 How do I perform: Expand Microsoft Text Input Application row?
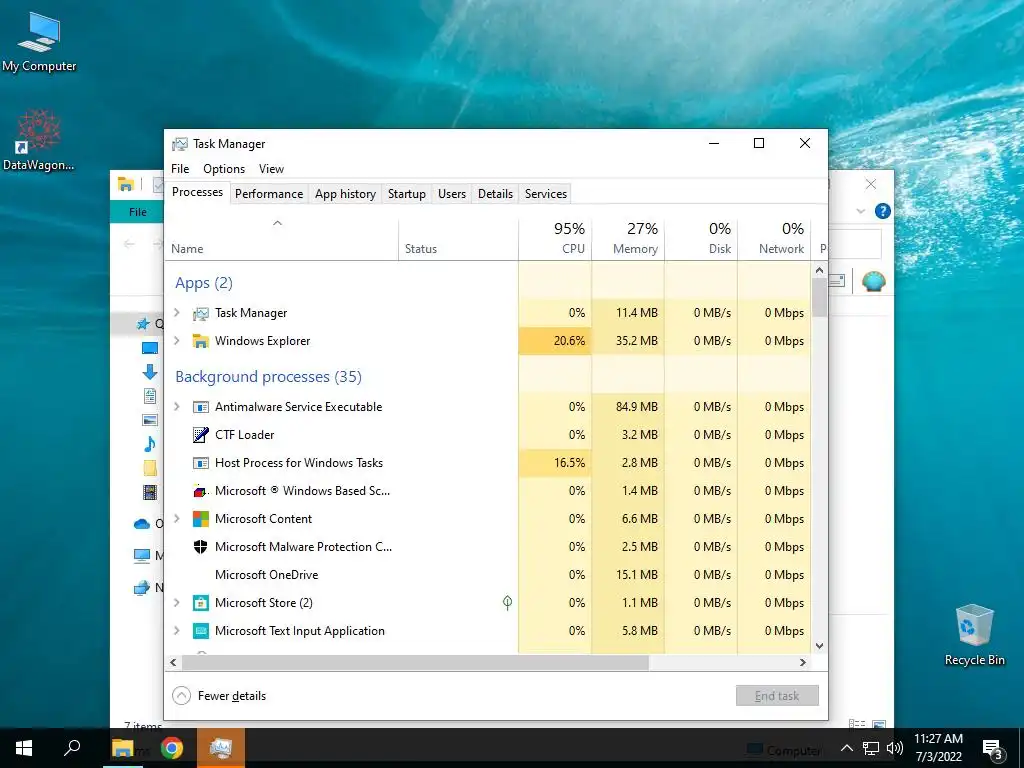pos(176,631)
